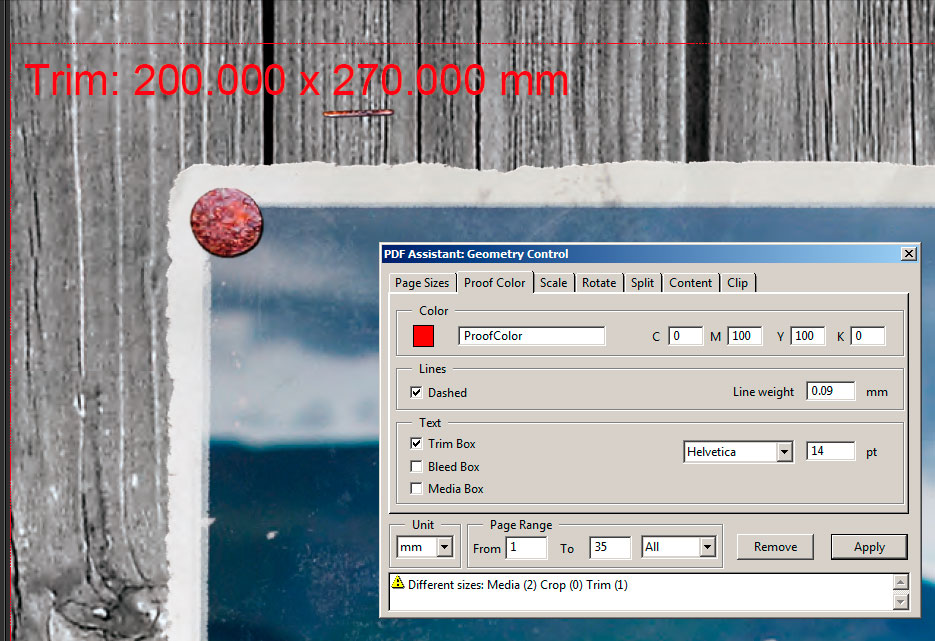
Task: Go to the Rotate tab
Action: coord(599,283)
